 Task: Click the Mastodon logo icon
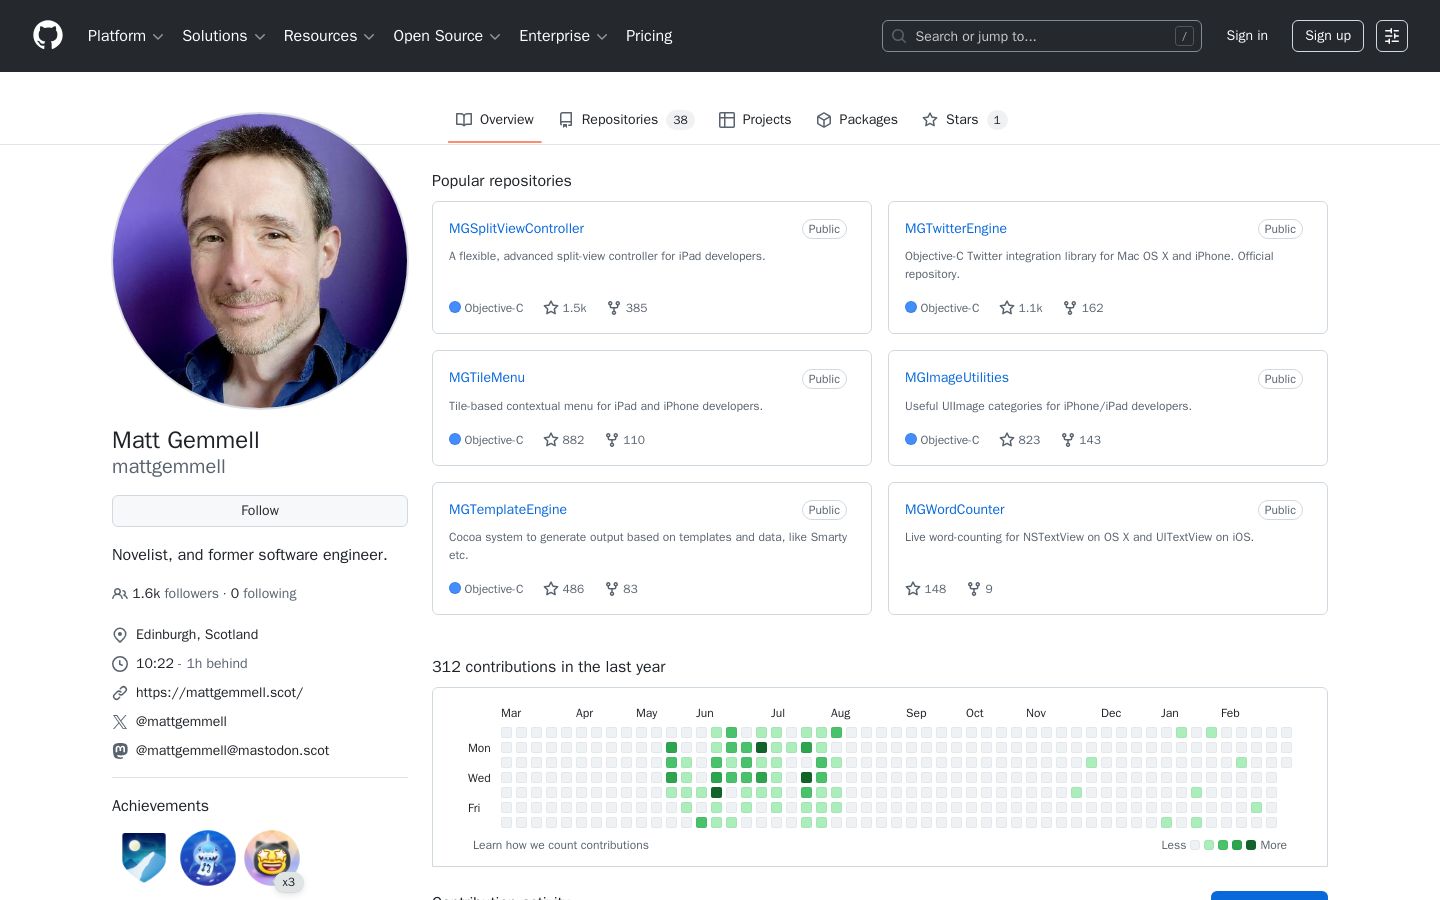(x=120, y=751)
